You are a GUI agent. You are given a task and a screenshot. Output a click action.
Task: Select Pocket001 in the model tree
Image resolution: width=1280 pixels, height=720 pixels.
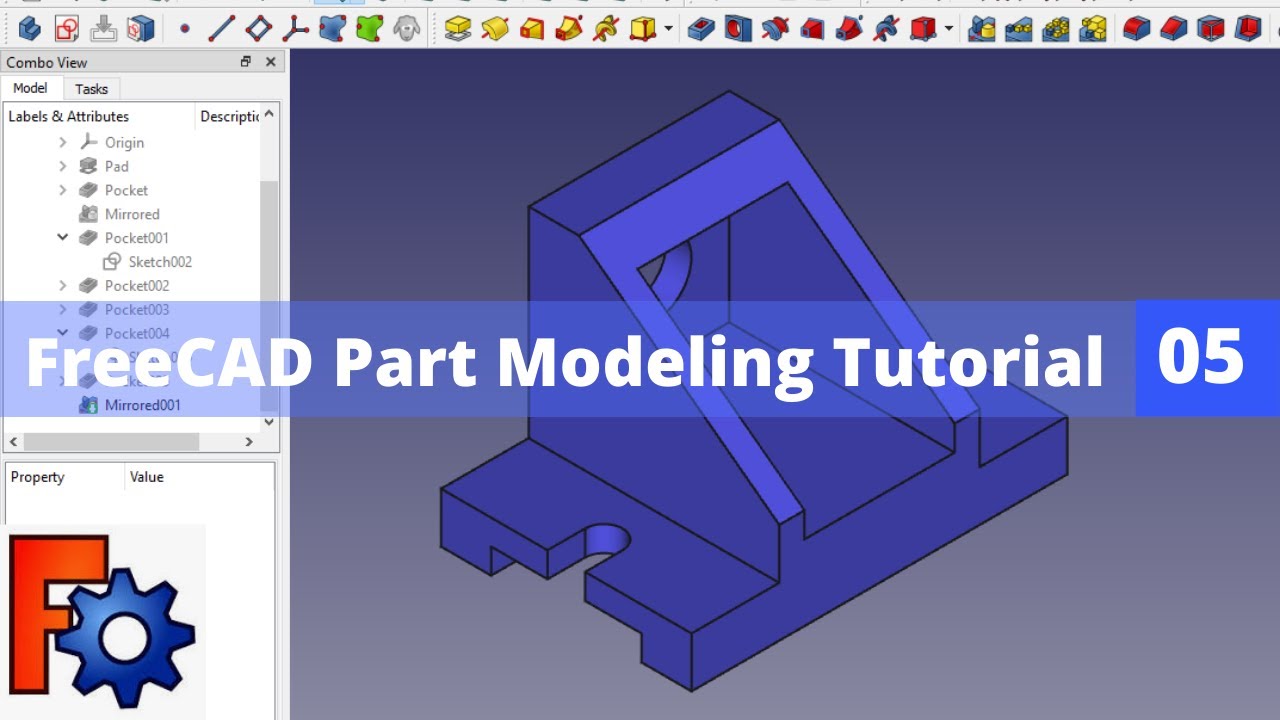136,238
